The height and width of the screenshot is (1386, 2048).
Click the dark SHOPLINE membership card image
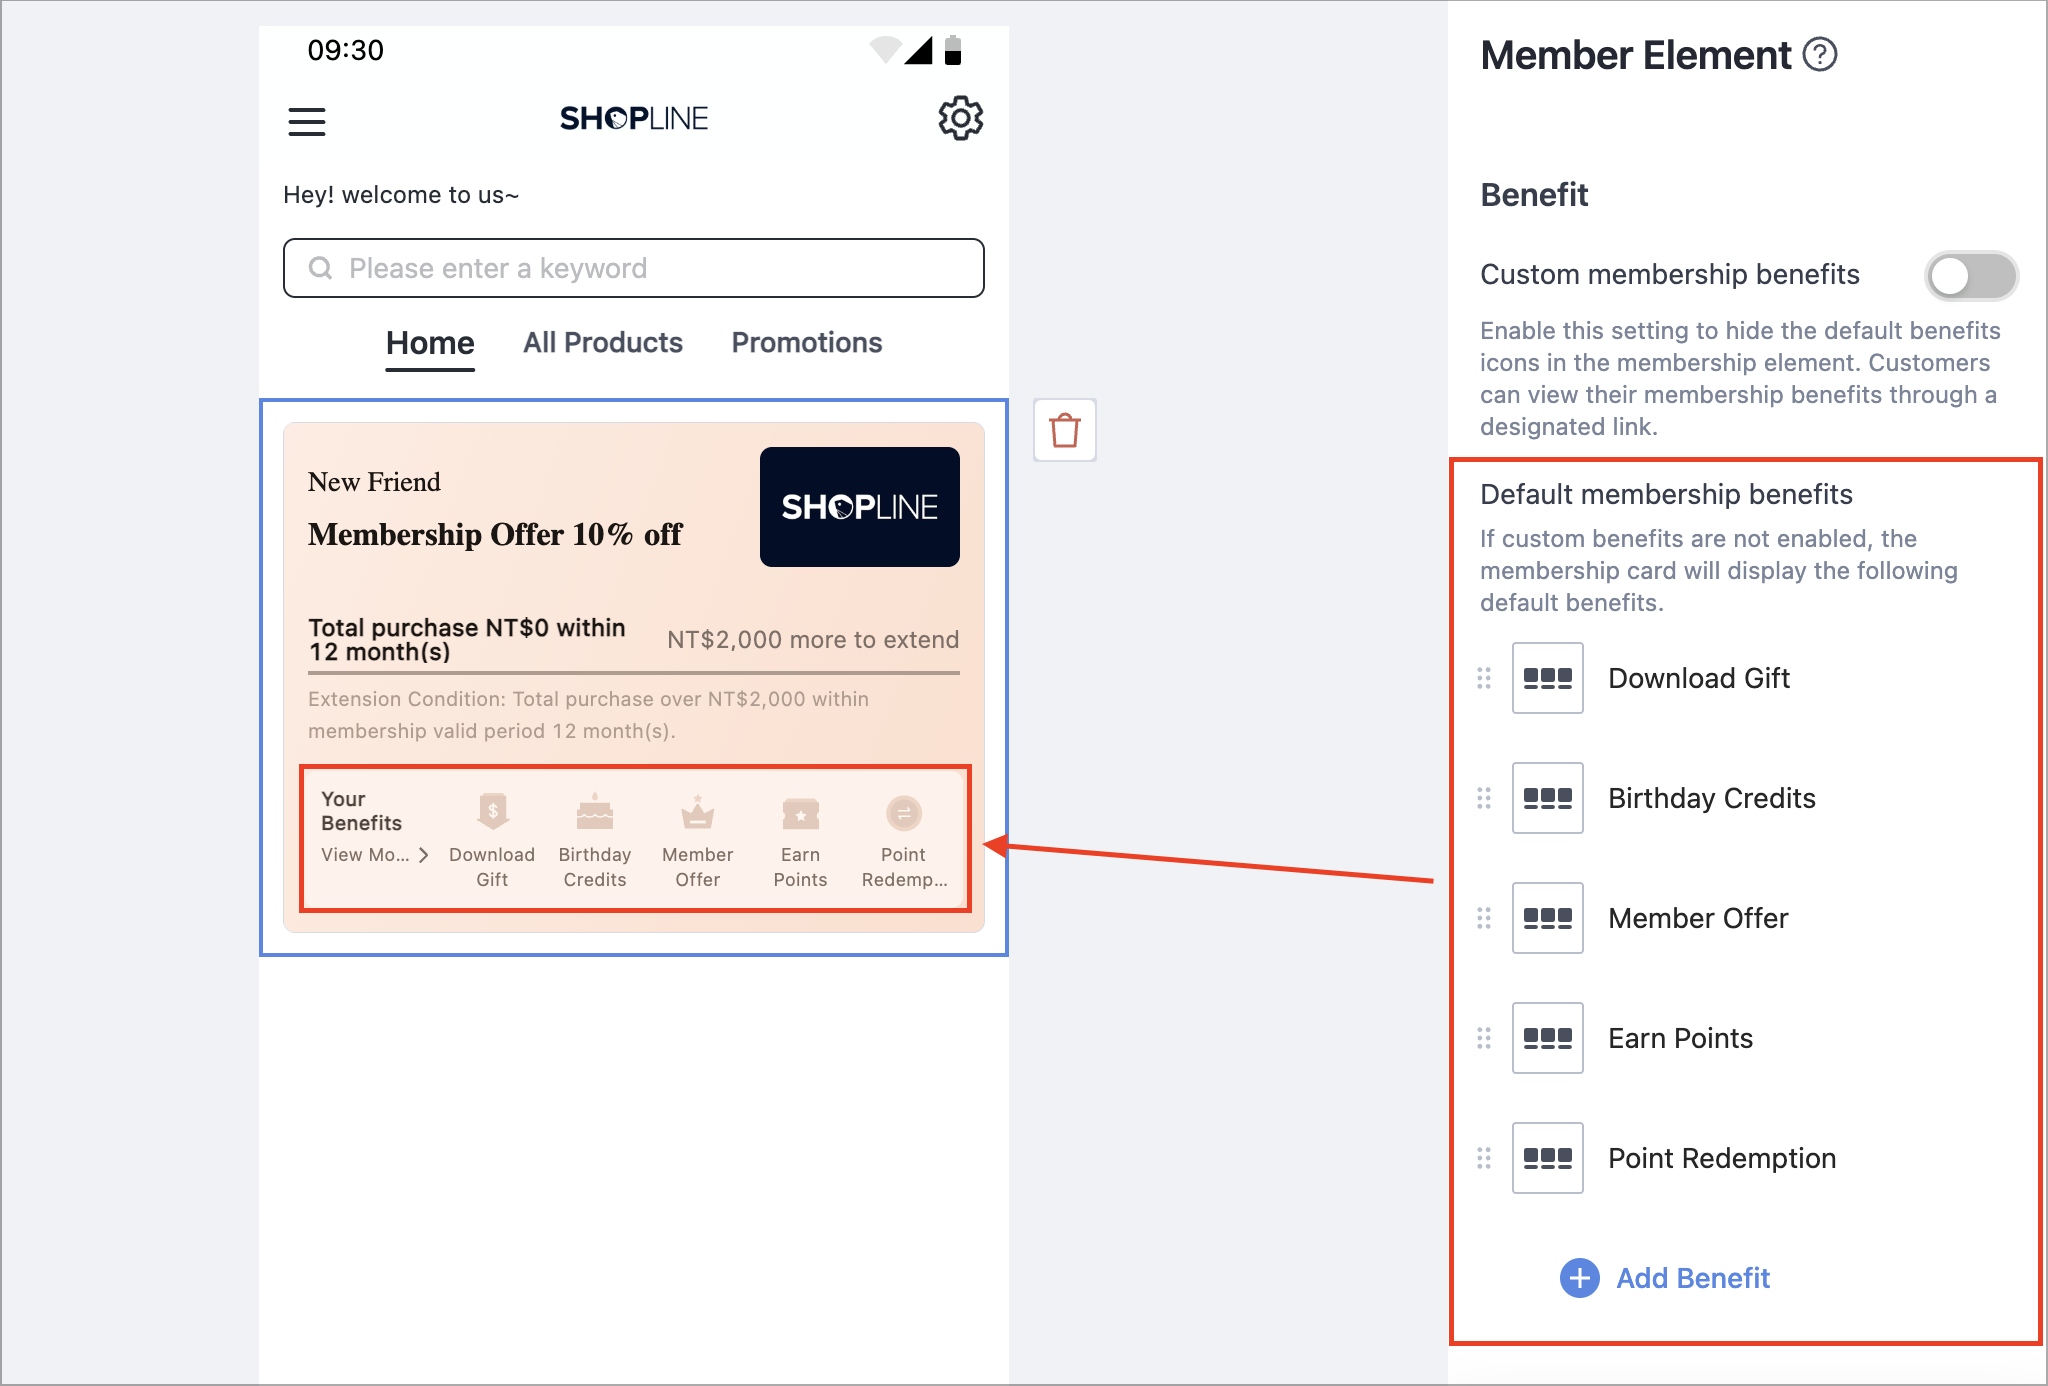pos(860,507)
